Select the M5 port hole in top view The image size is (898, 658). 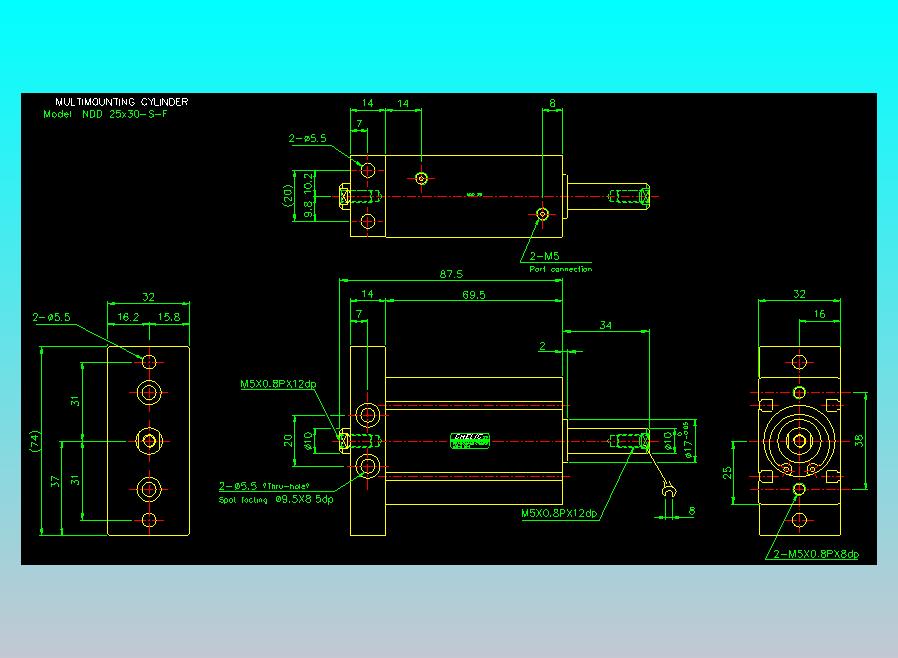point(542,214)
